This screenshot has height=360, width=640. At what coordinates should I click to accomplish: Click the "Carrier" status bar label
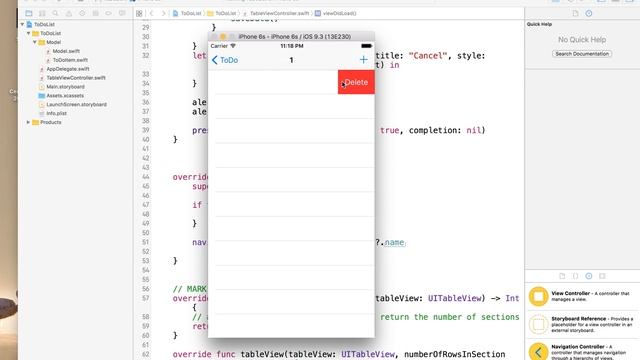pos(219,46)
